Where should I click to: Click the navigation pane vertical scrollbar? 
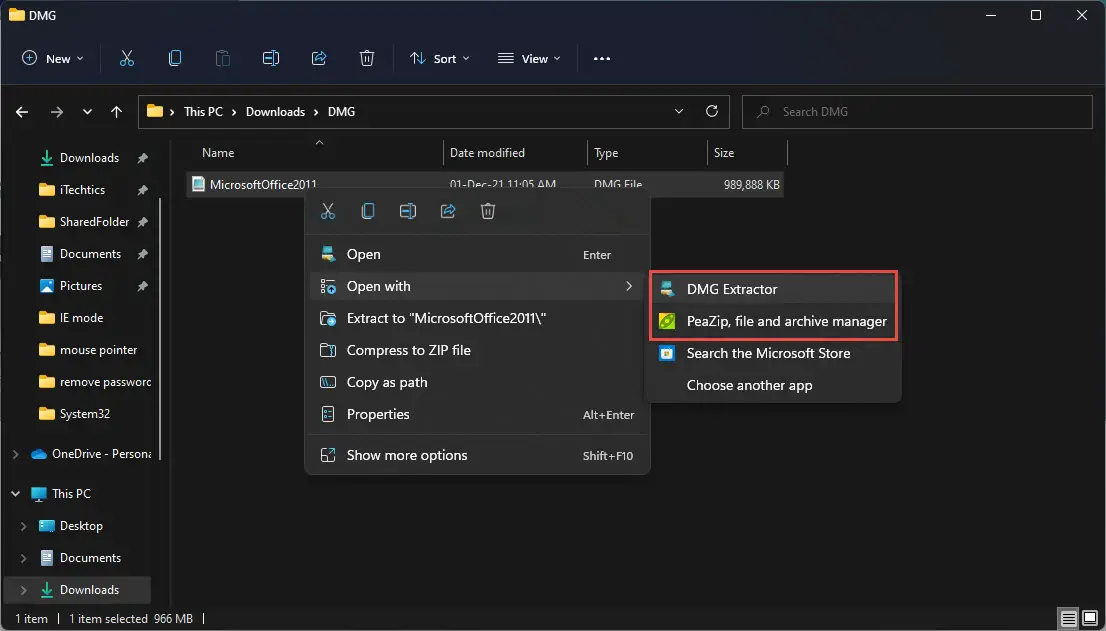tap(160, 328)
